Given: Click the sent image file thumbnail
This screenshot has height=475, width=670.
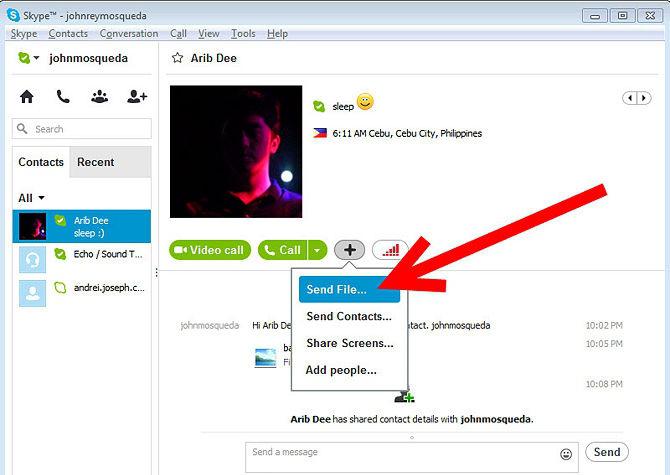Looking at the screenshot, I should click(265, 358).
